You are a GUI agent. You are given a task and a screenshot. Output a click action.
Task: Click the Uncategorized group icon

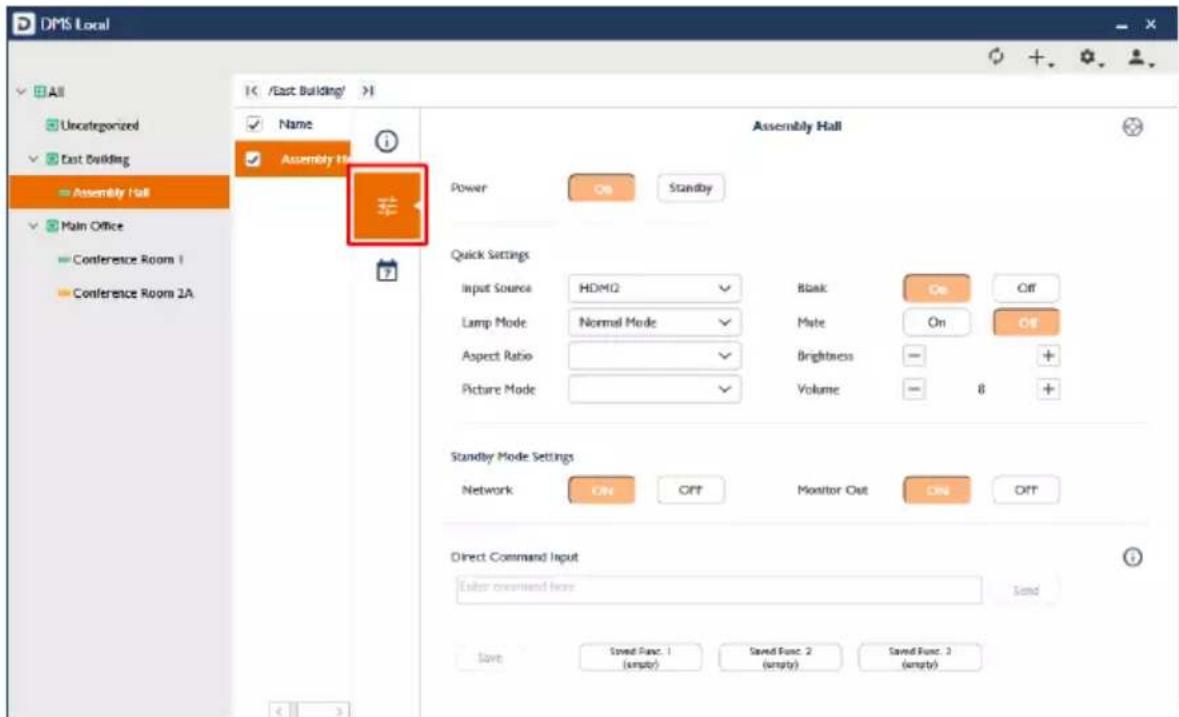[x=52, y=125]
